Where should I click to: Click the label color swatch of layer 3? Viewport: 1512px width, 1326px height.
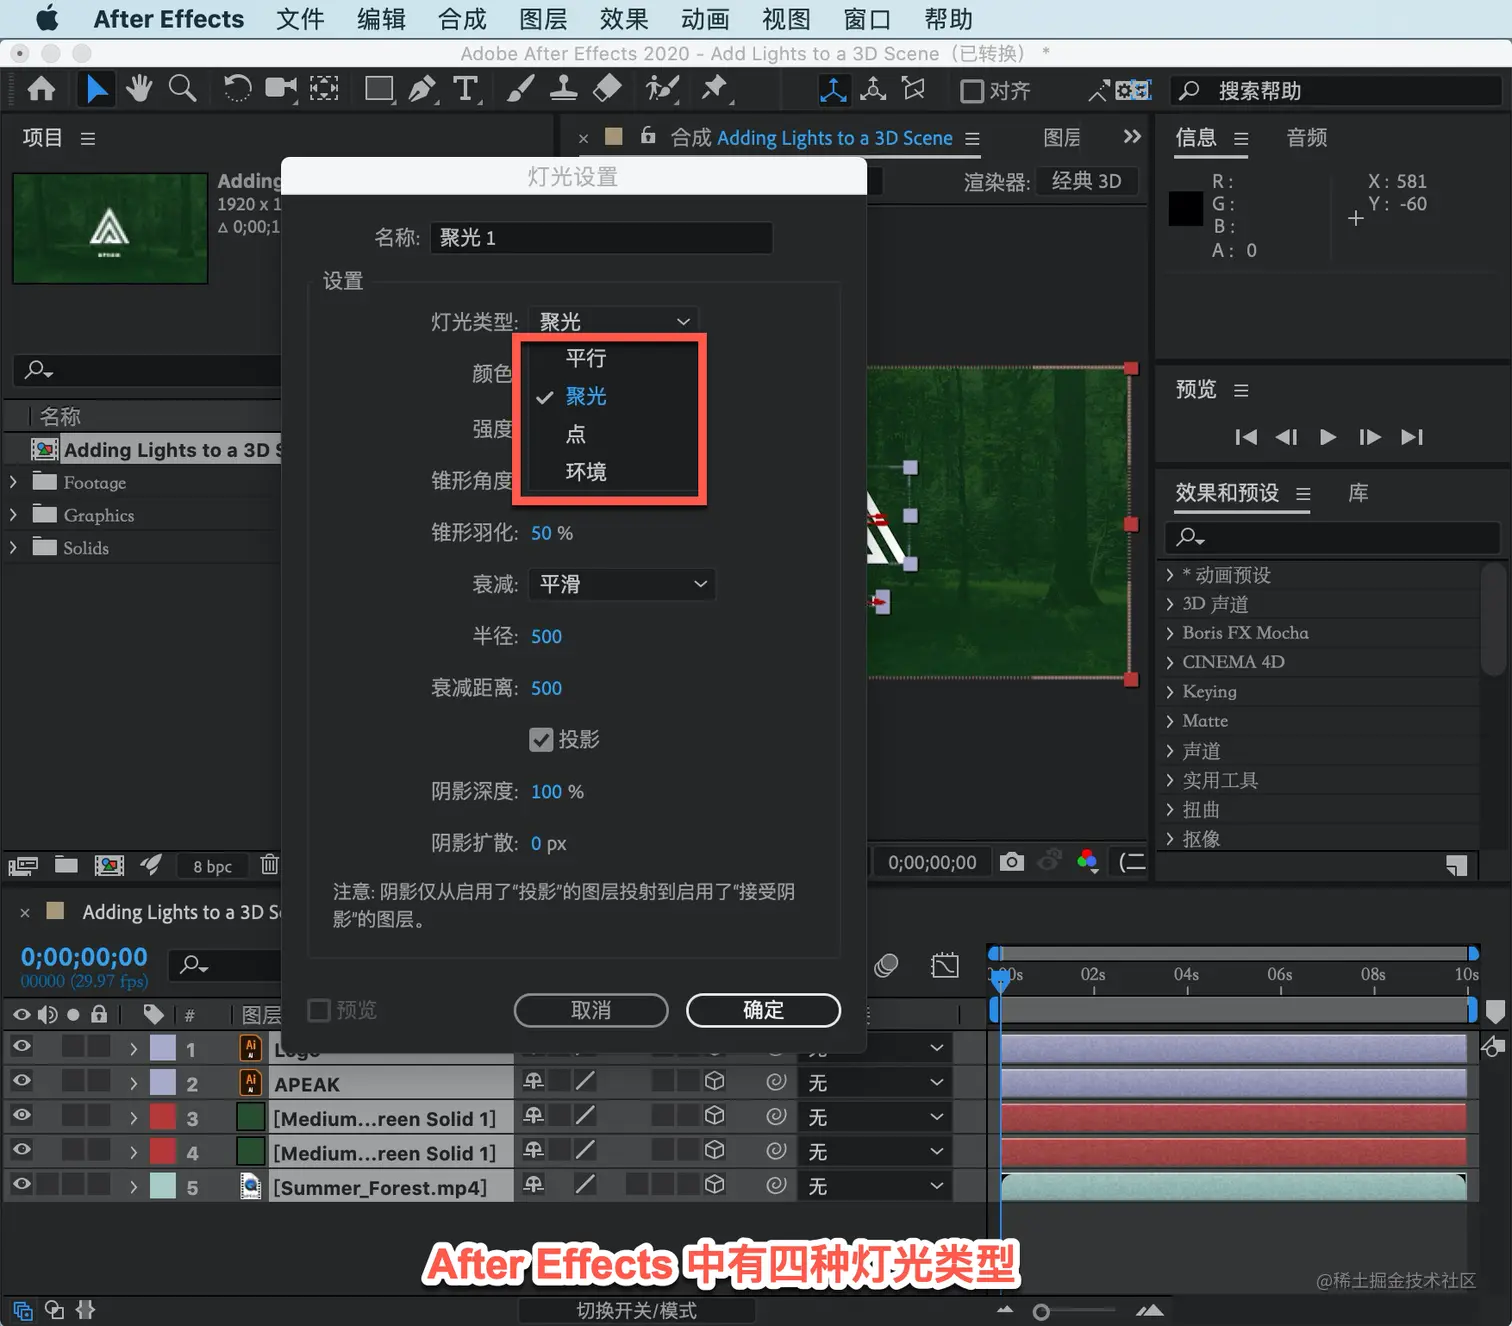point(163,1117)
